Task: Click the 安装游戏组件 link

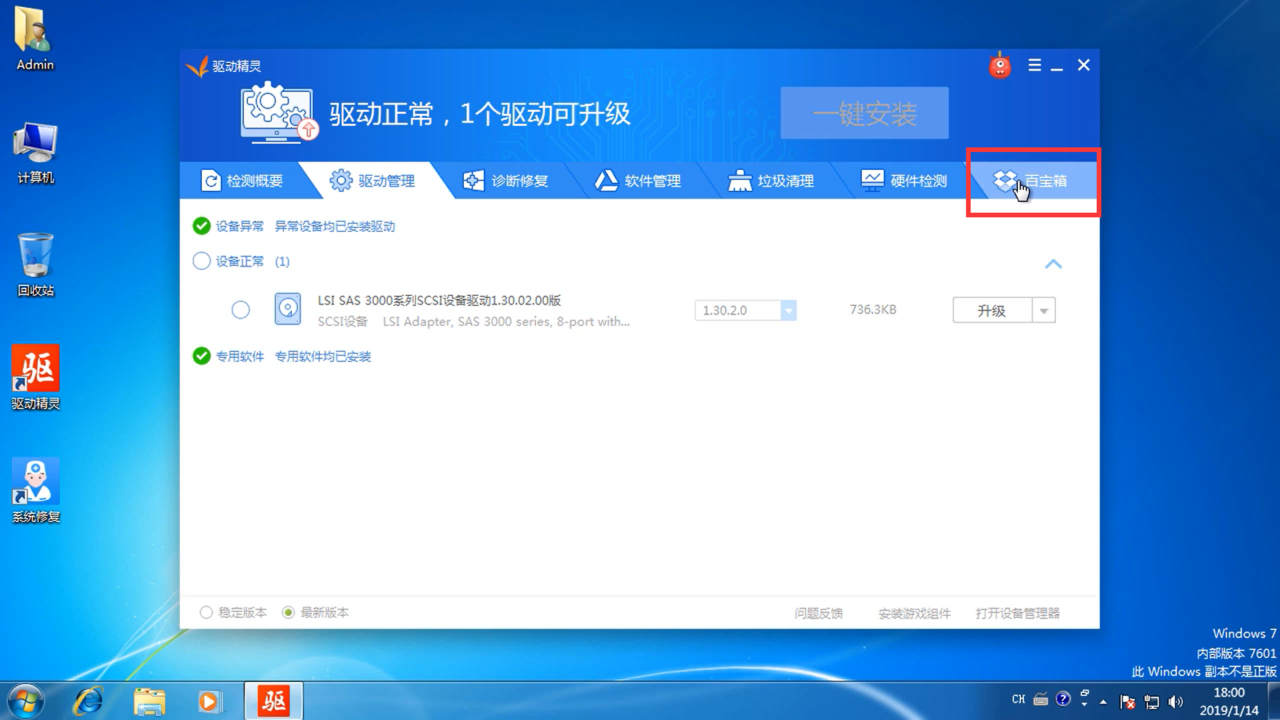Action: 914,613
